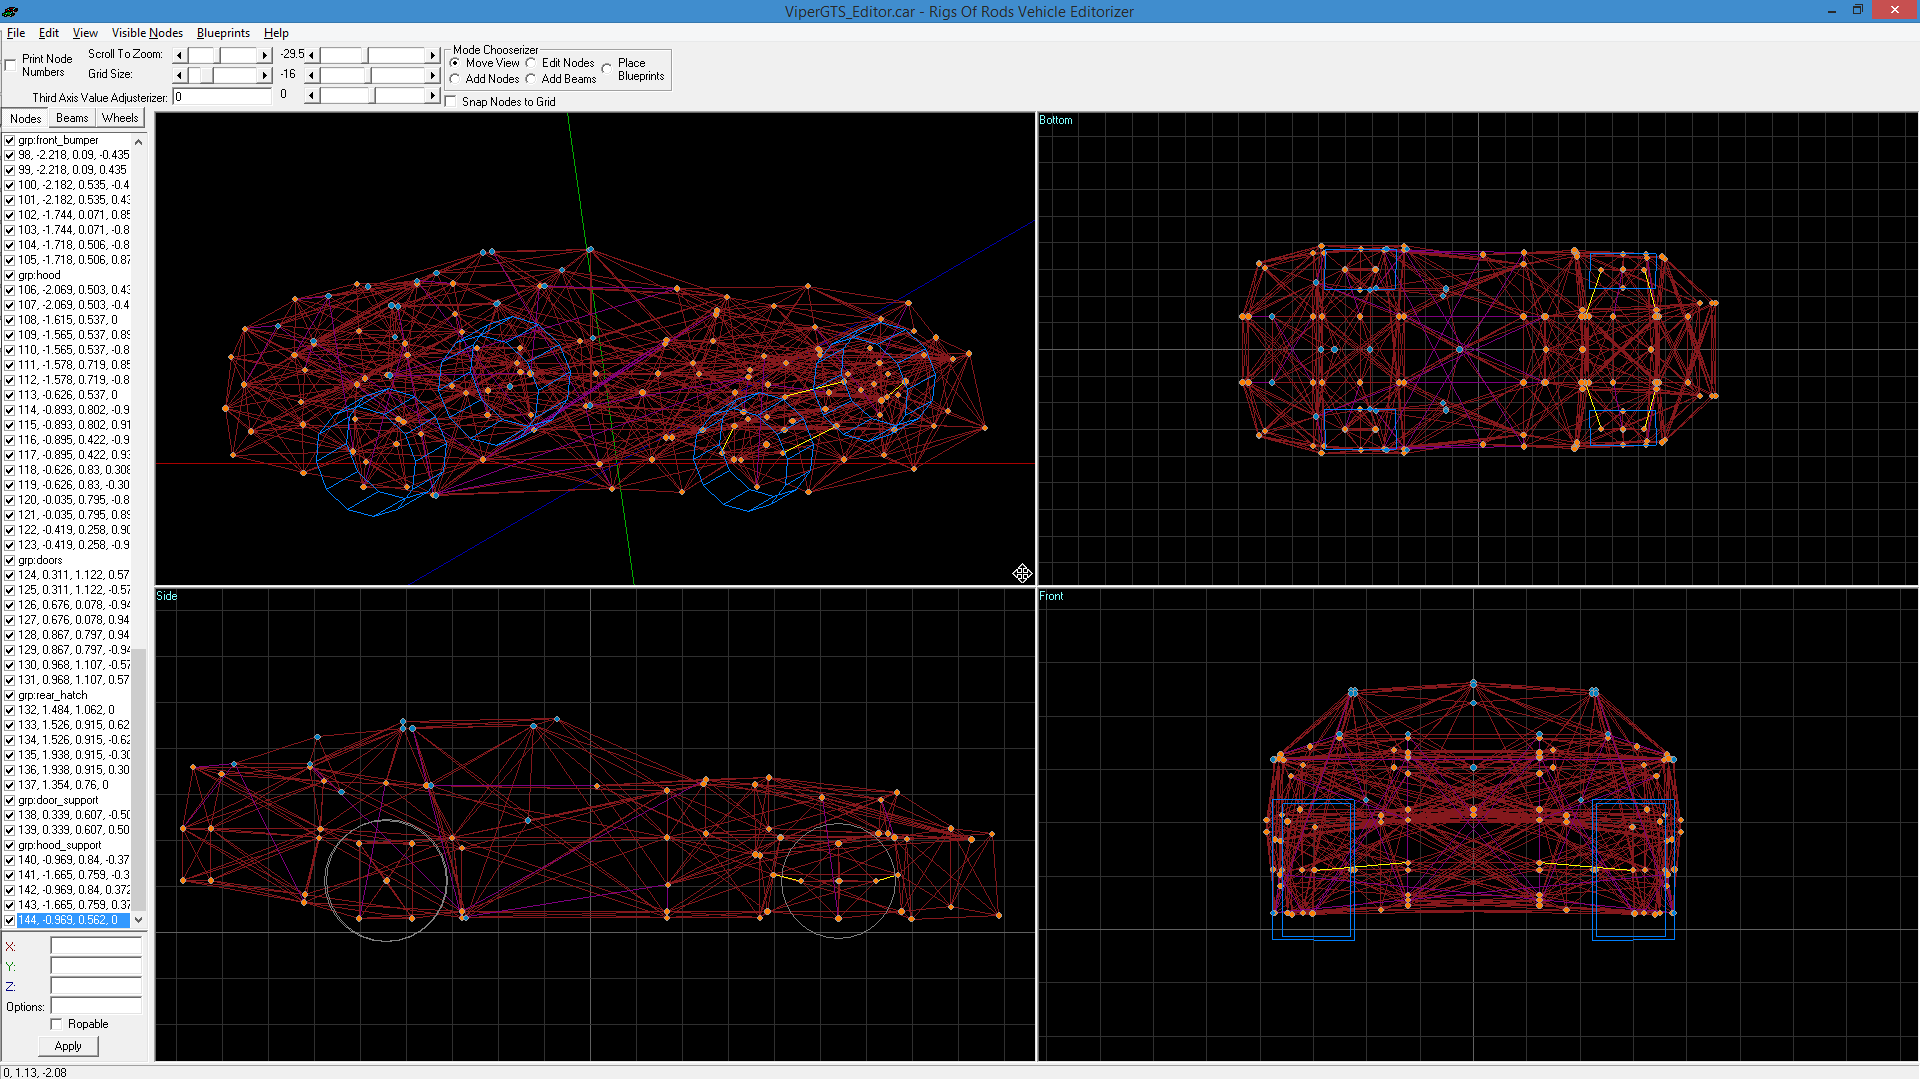Enable Print Node Numbers checkbox
This screenshot has height=1080, width=1920.
(x=11, y=65)
